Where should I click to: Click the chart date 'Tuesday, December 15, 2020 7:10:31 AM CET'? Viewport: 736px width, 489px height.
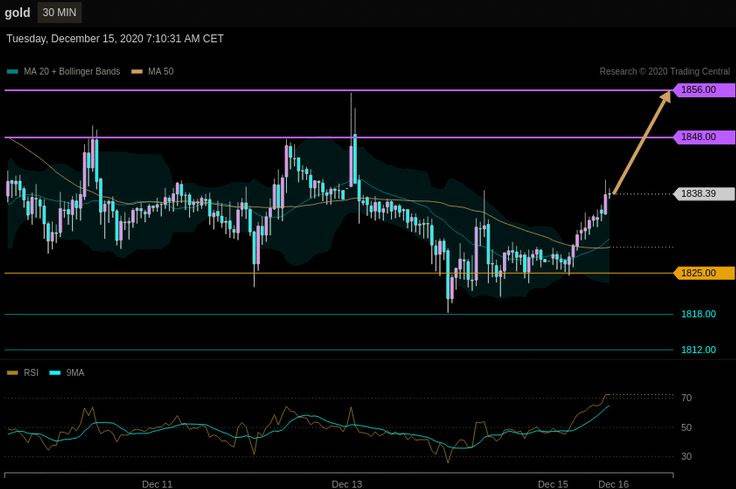pos(115,38)
